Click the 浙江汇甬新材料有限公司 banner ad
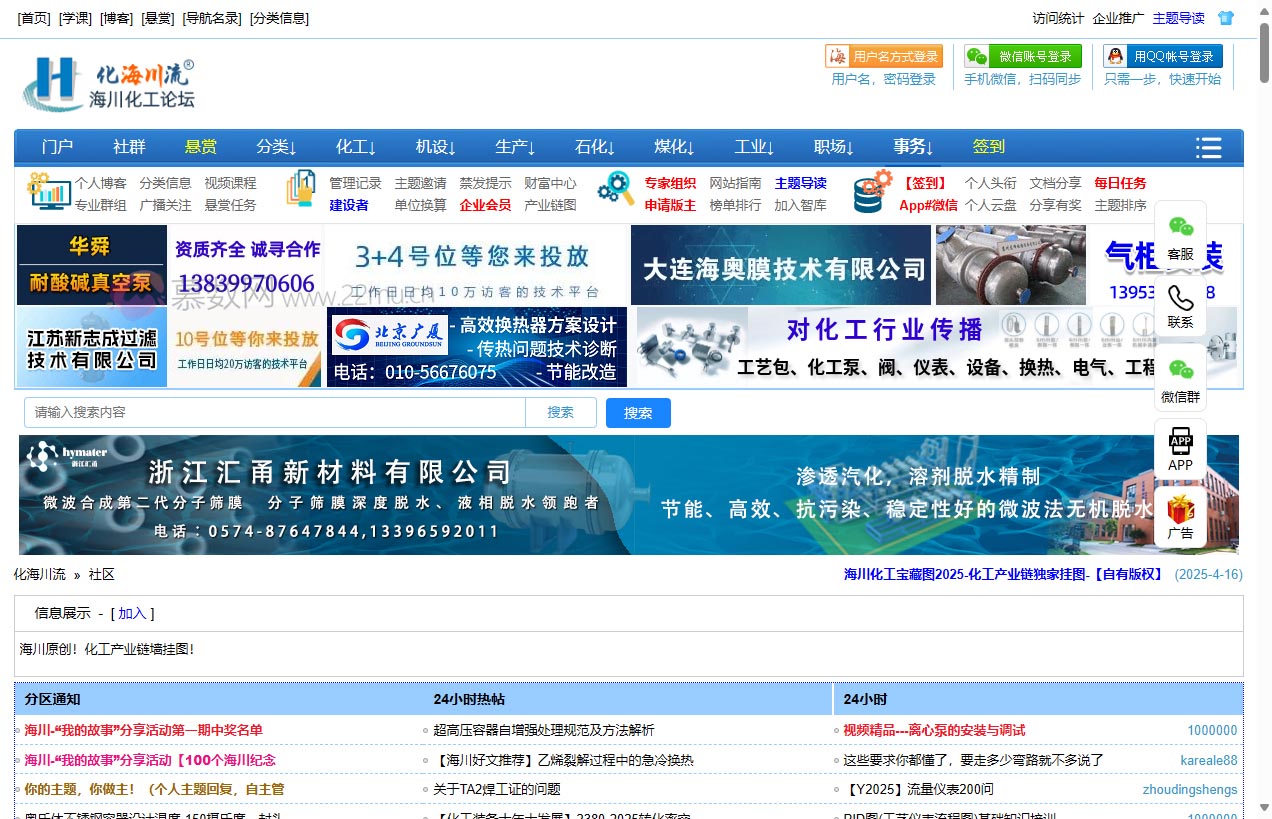The width and height of the screenshot is (1272, 819). click(x=628, y=494)
